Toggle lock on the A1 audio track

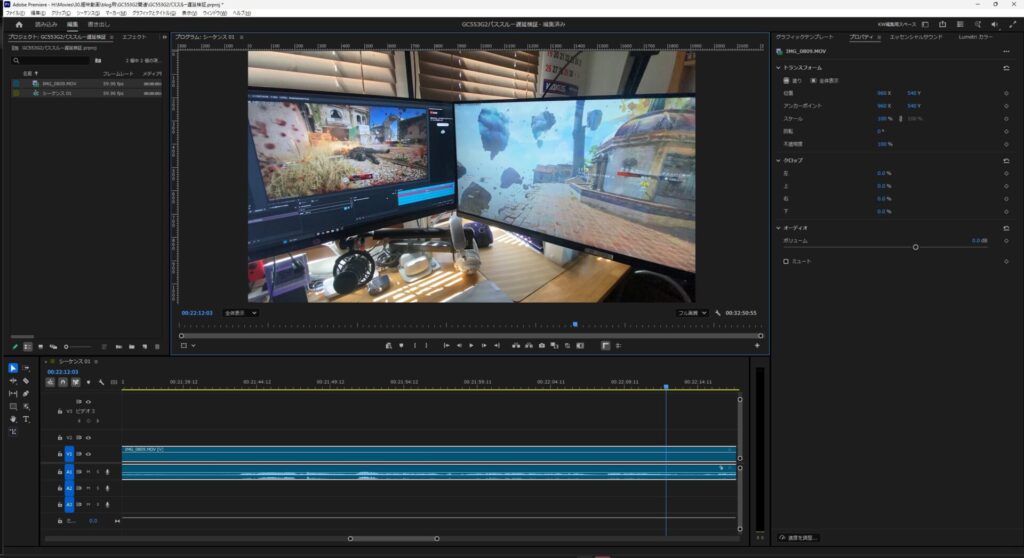tap(60, 471)
